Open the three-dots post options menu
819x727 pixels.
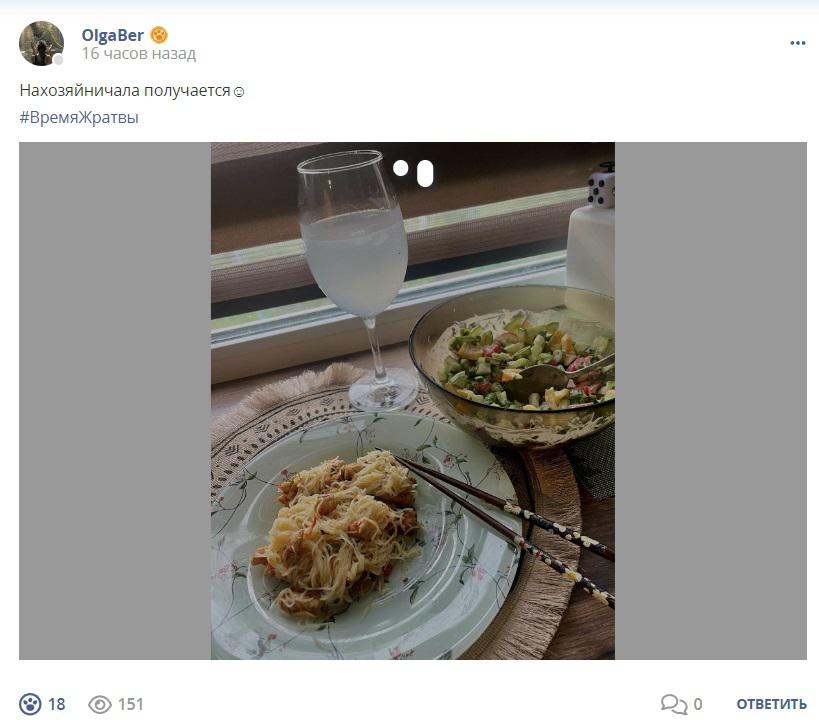coord(797,43)
